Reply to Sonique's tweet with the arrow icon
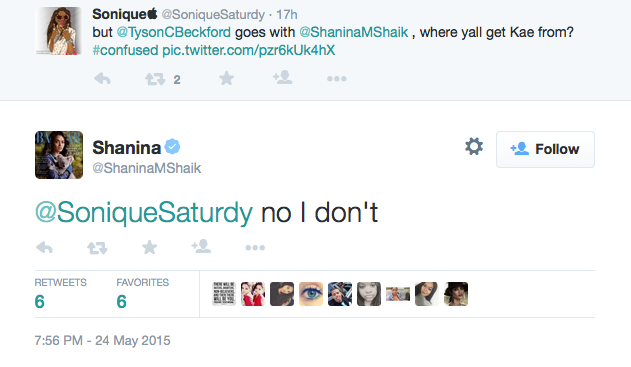The width and height of the screenshot is (631, 367). click(x=102, y=78)
